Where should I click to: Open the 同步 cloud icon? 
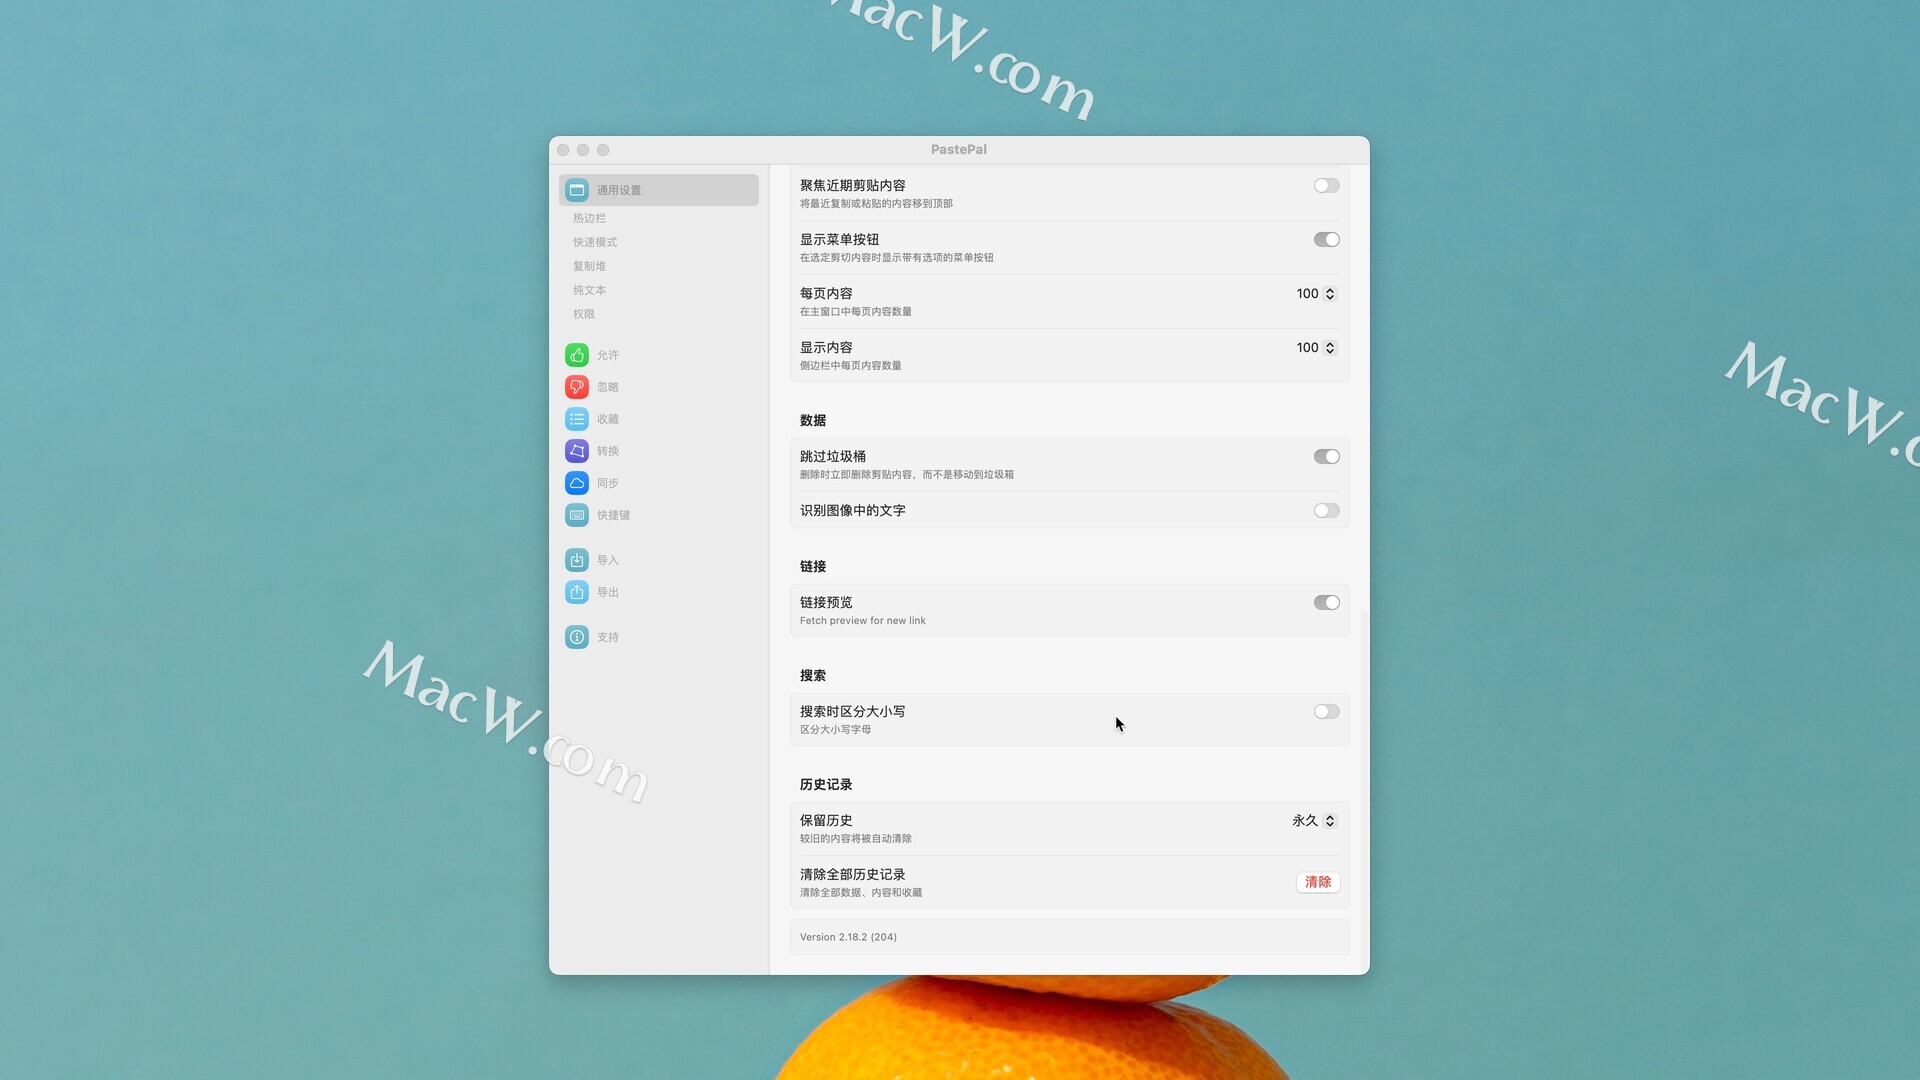[577, 483]
